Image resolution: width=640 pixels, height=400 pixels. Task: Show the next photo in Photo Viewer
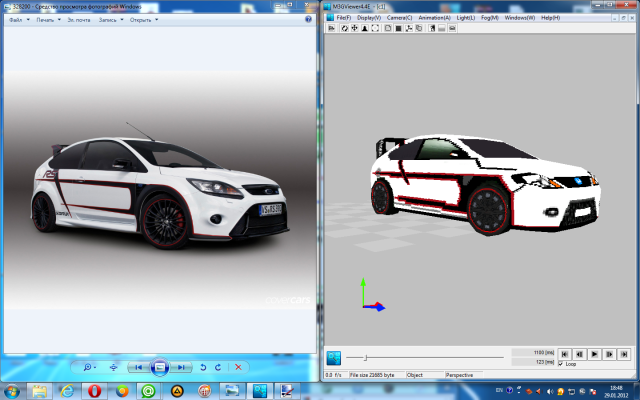click(180, 367)
